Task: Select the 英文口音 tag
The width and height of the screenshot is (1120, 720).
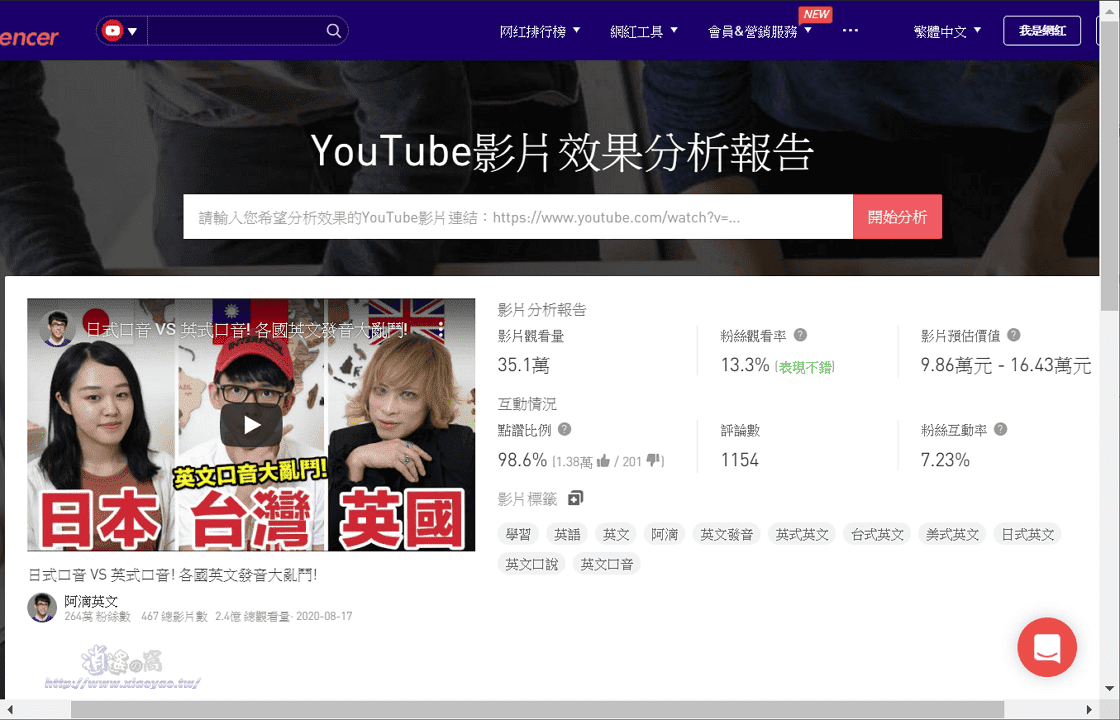Action: pyautogui.click(x=606, y=564)
